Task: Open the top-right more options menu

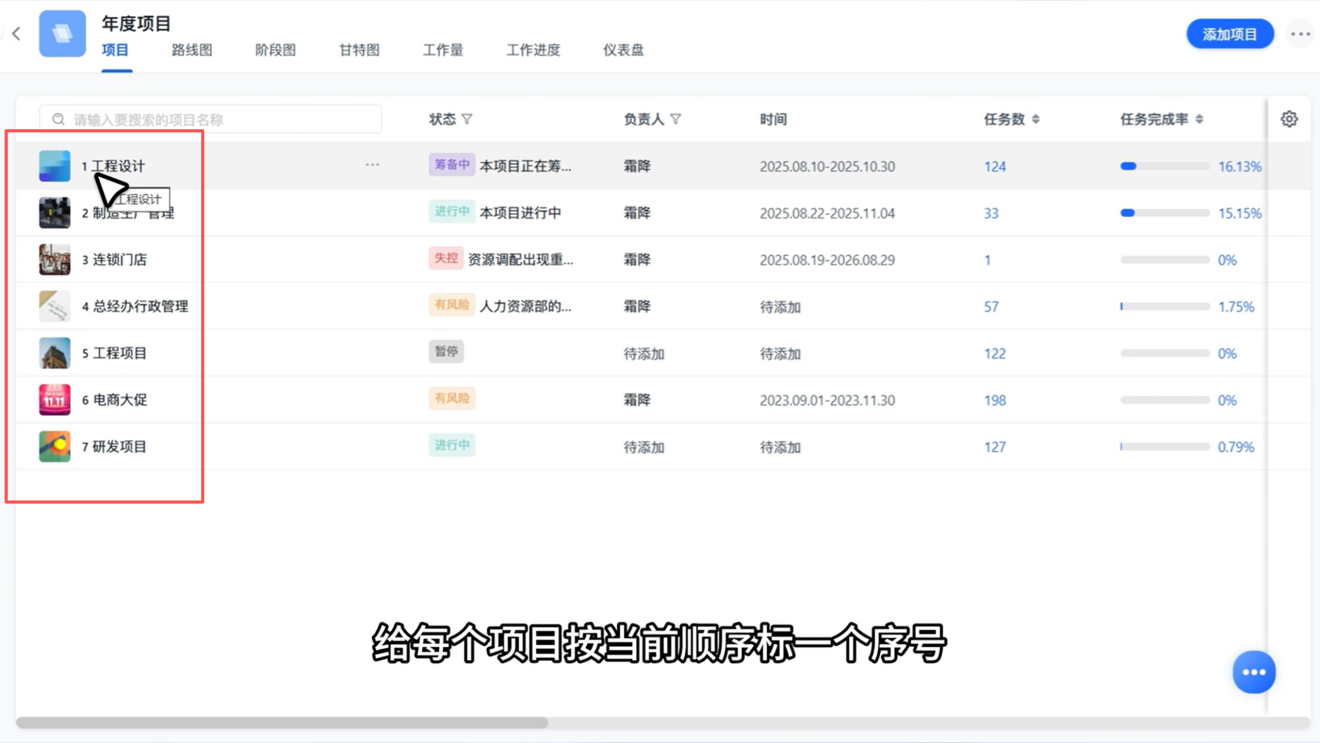Action: click(1300, 34)
